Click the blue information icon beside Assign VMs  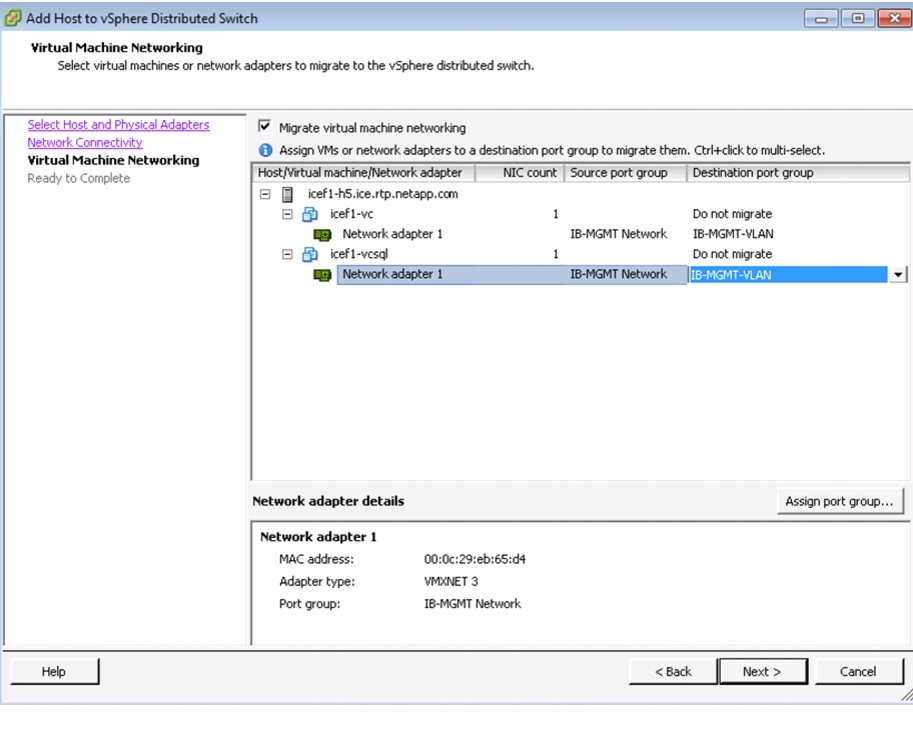point(266,150)
